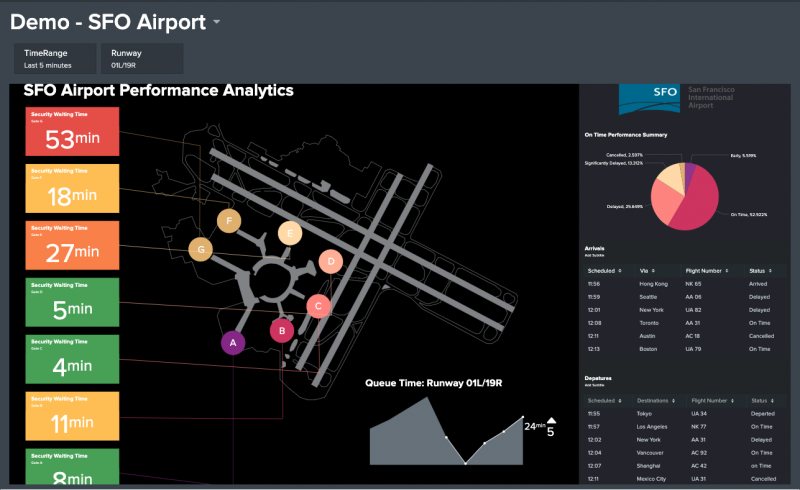Click the green 4min security waiting tile
Image resolution: width=800 pixels, height=490 pixels.
click(x=72, y=359)
